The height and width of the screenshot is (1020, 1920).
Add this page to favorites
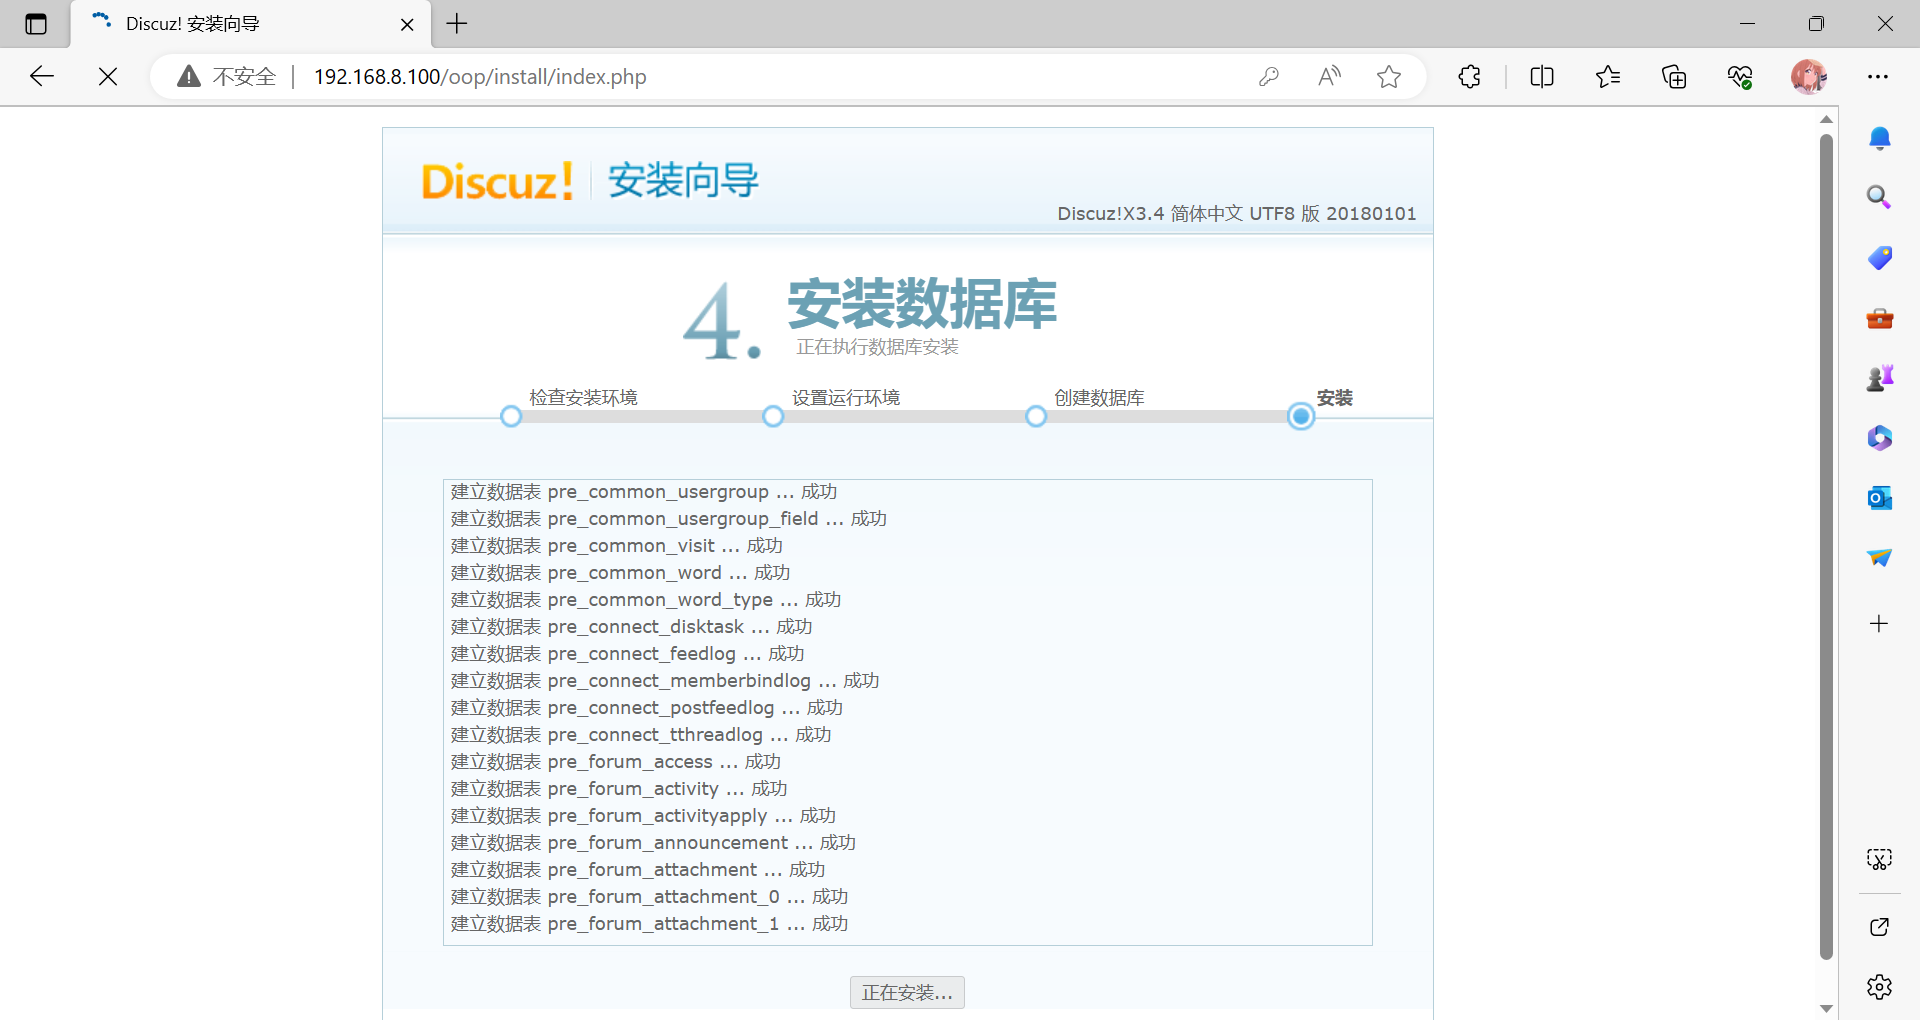tap(1389, 77)
